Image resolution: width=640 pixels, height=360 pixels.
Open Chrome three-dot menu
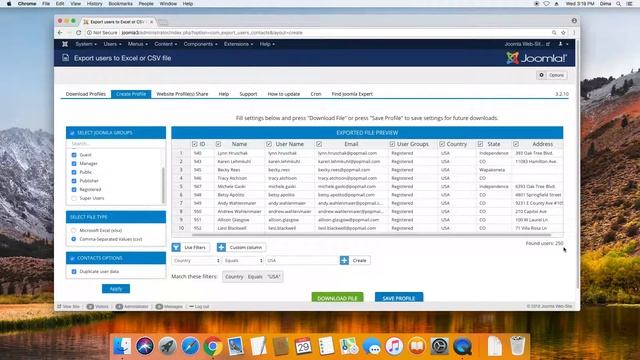tap(573, 33)
